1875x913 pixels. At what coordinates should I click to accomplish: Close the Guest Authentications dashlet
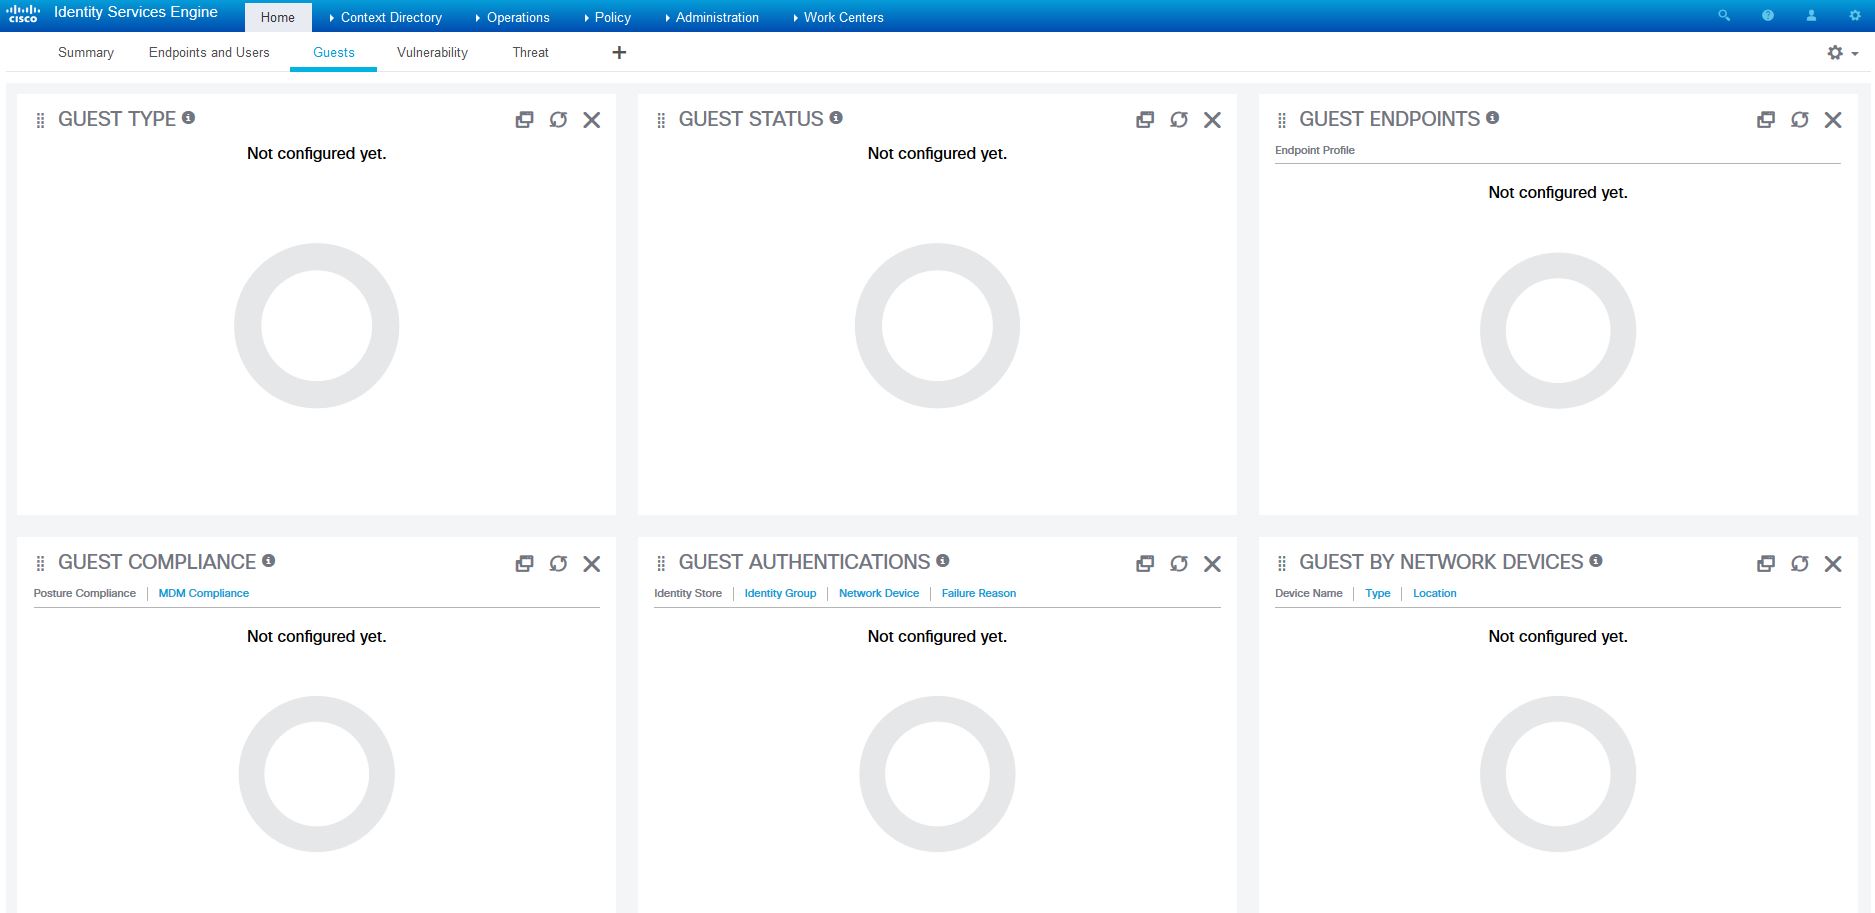tap(1212, 564)
